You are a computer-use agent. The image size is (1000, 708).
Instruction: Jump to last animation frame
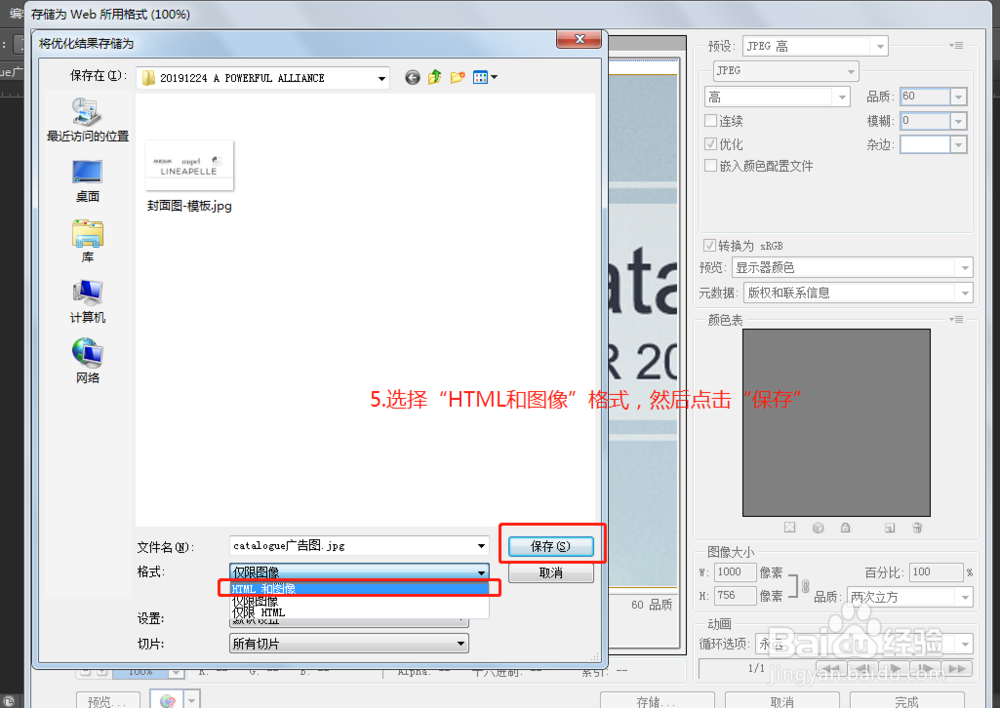click(957, 668)
